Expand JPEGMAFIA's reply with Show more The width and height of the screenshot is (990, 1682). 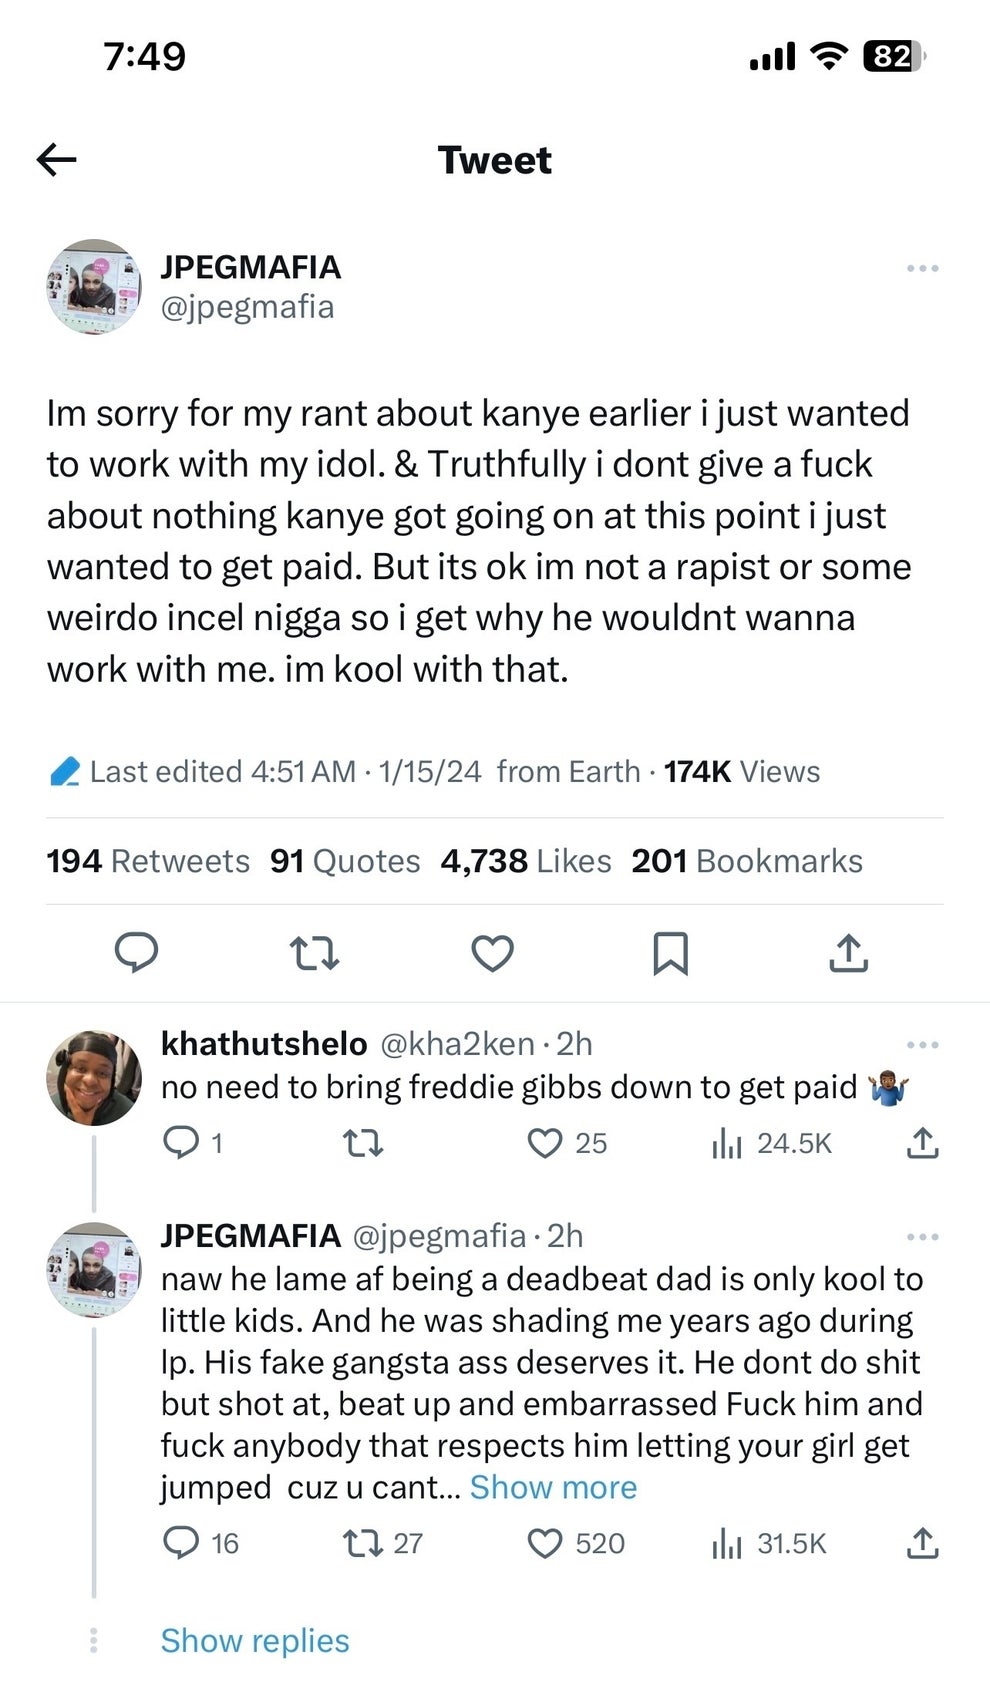click(553, 1487)
